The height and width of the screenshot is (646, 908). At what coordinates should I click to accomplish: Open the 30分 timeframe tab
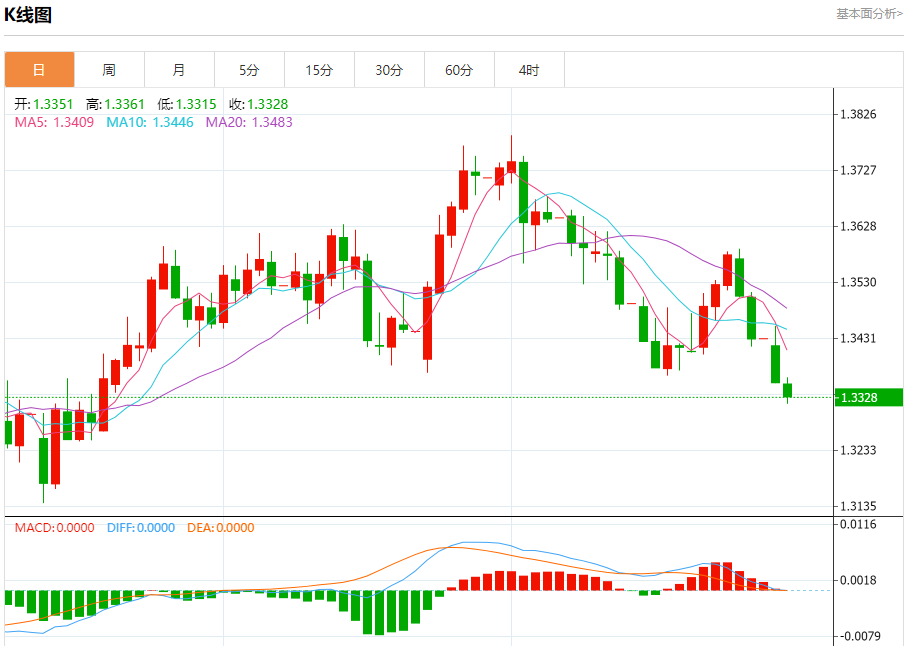point(390,70)
